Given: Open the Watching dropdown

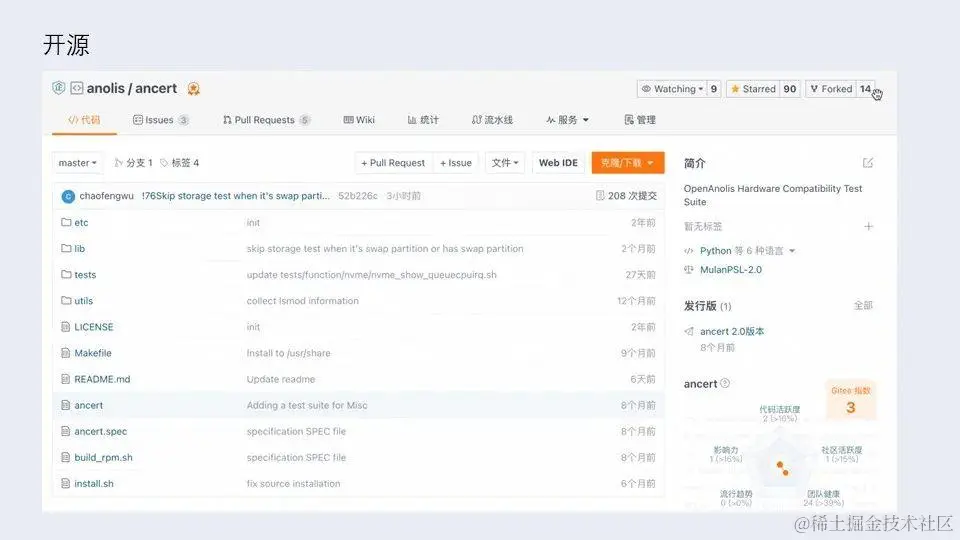Looking at the screenshot, I should [672, 89].
